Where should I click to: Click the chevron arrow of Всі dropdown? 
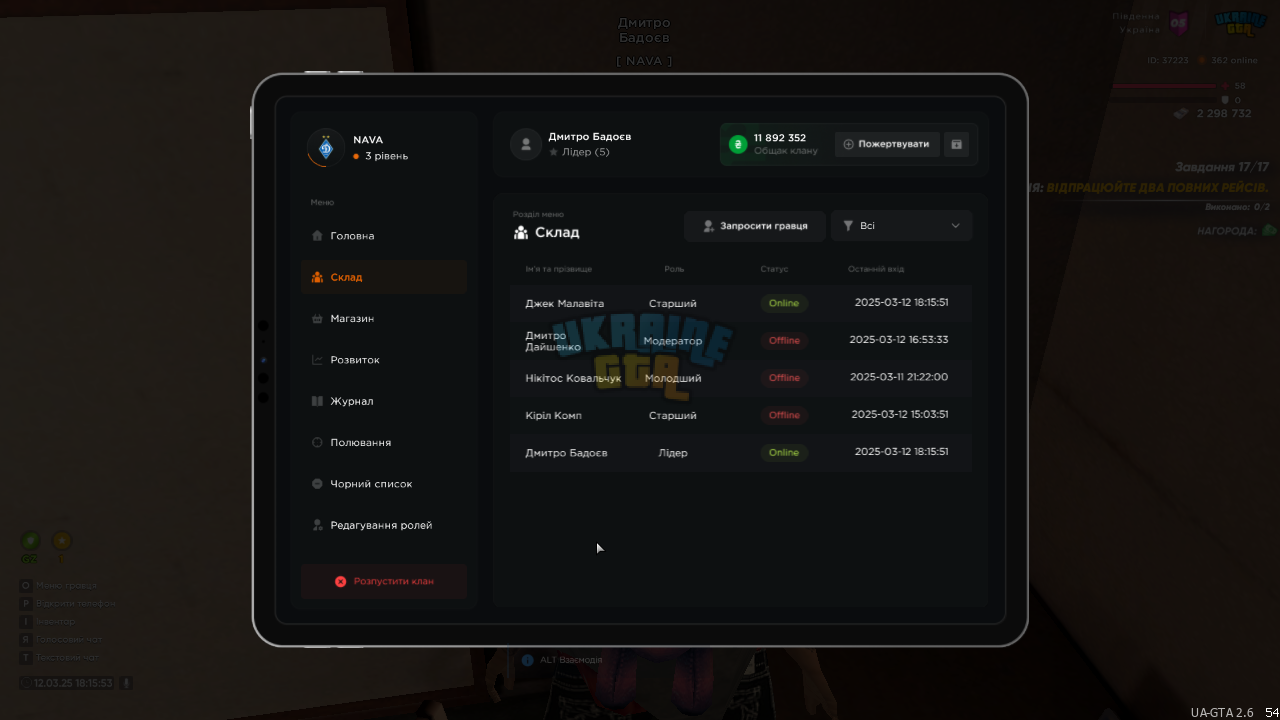(955, 226)
